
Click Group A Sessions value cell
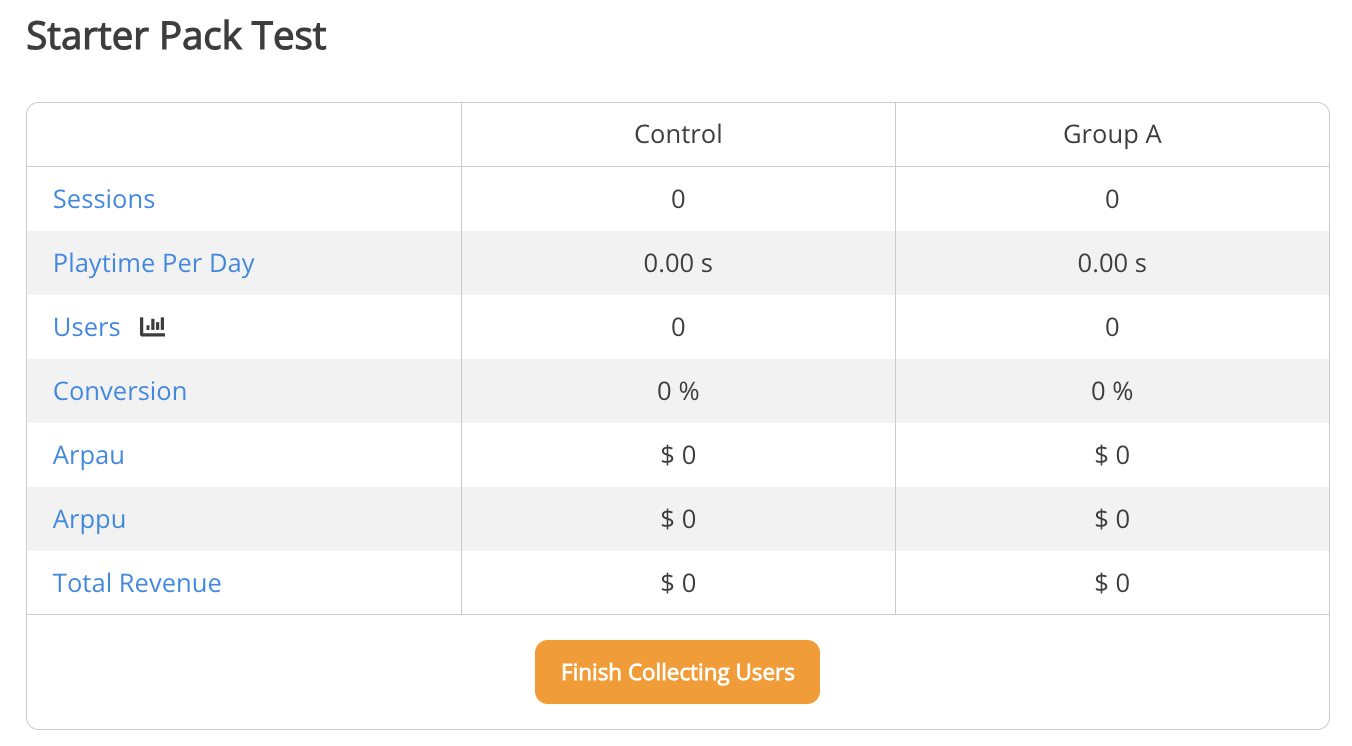tap(1112, 199)
